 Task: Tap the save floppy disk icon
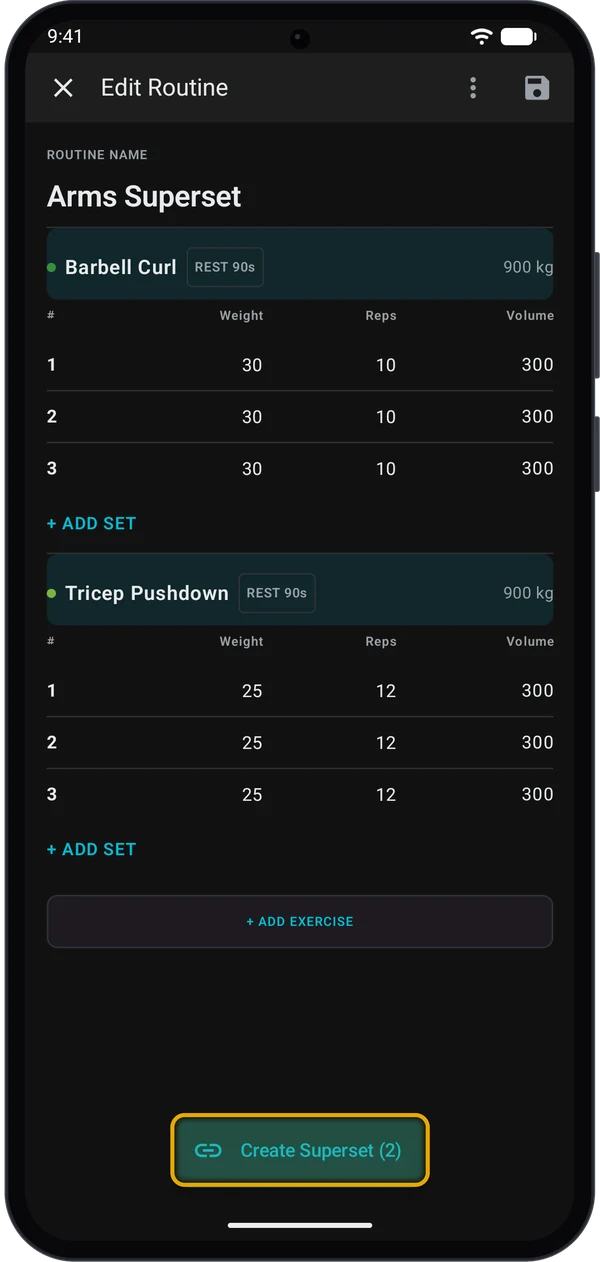click(537, 88)
